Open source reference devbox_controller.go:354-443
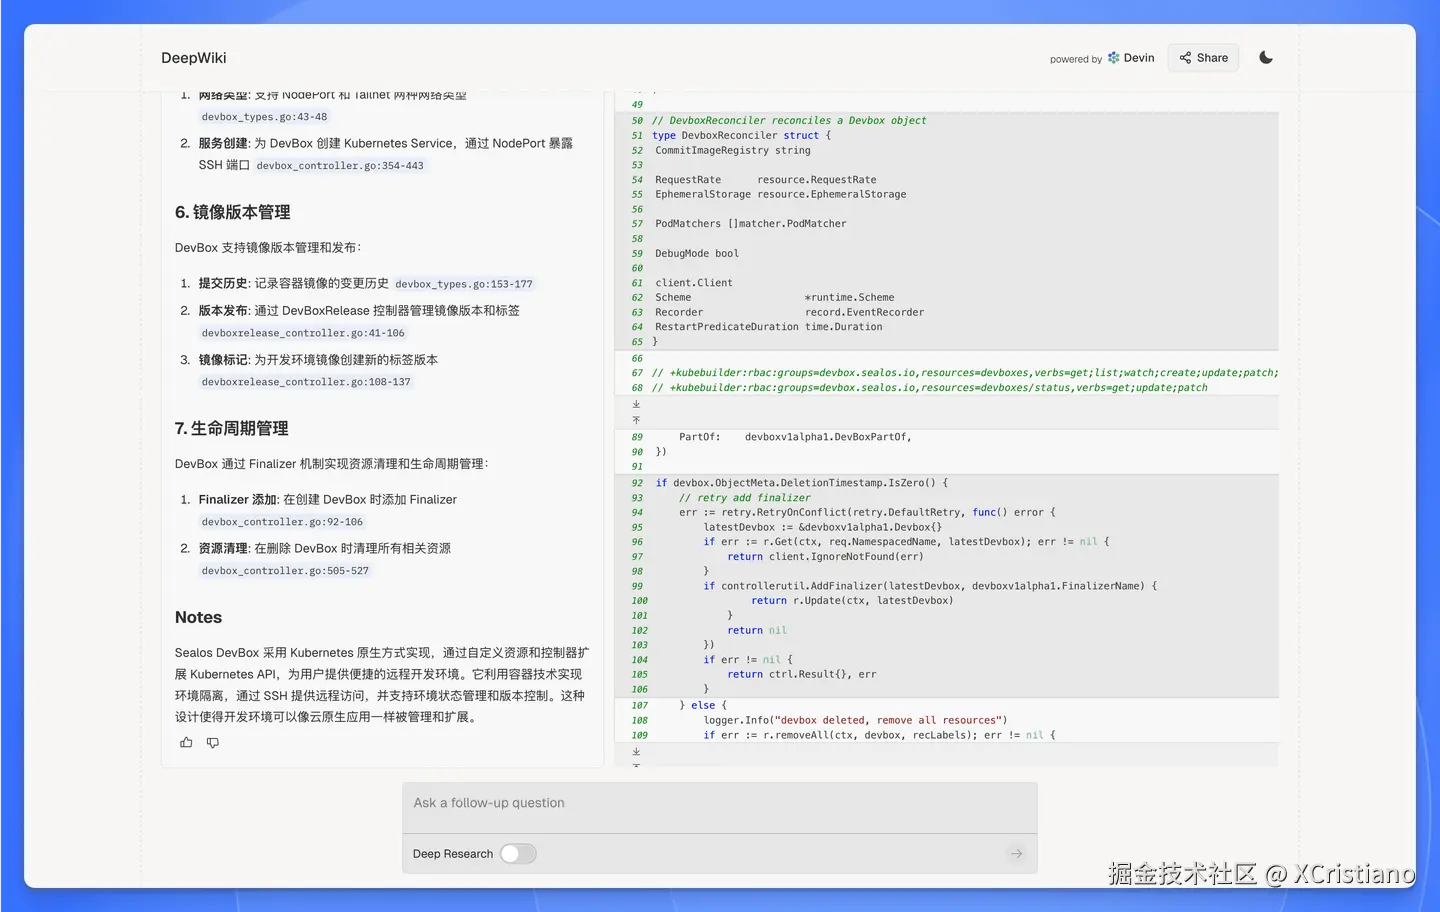Screen dimensions: 1440x912 (x=340, y=166)
